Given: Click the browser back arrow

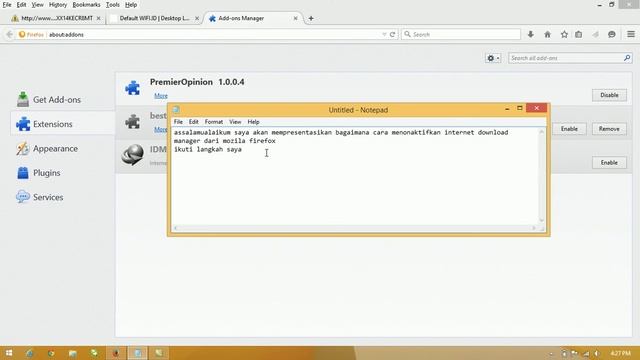Looking at the screenshot, I should click(9, 35).
